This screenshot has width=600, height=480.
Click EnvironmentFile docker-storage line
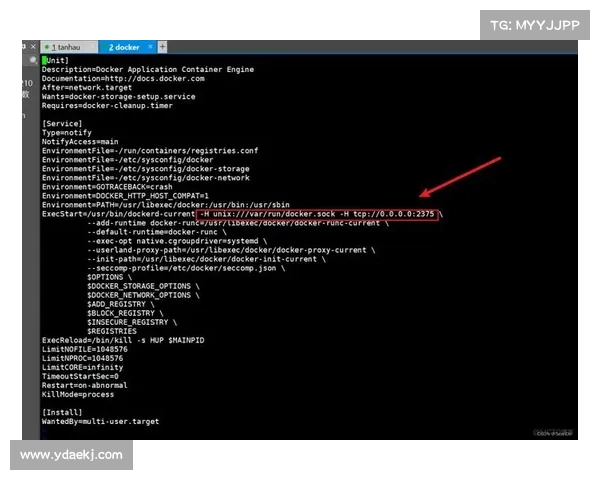click(145, 169)
